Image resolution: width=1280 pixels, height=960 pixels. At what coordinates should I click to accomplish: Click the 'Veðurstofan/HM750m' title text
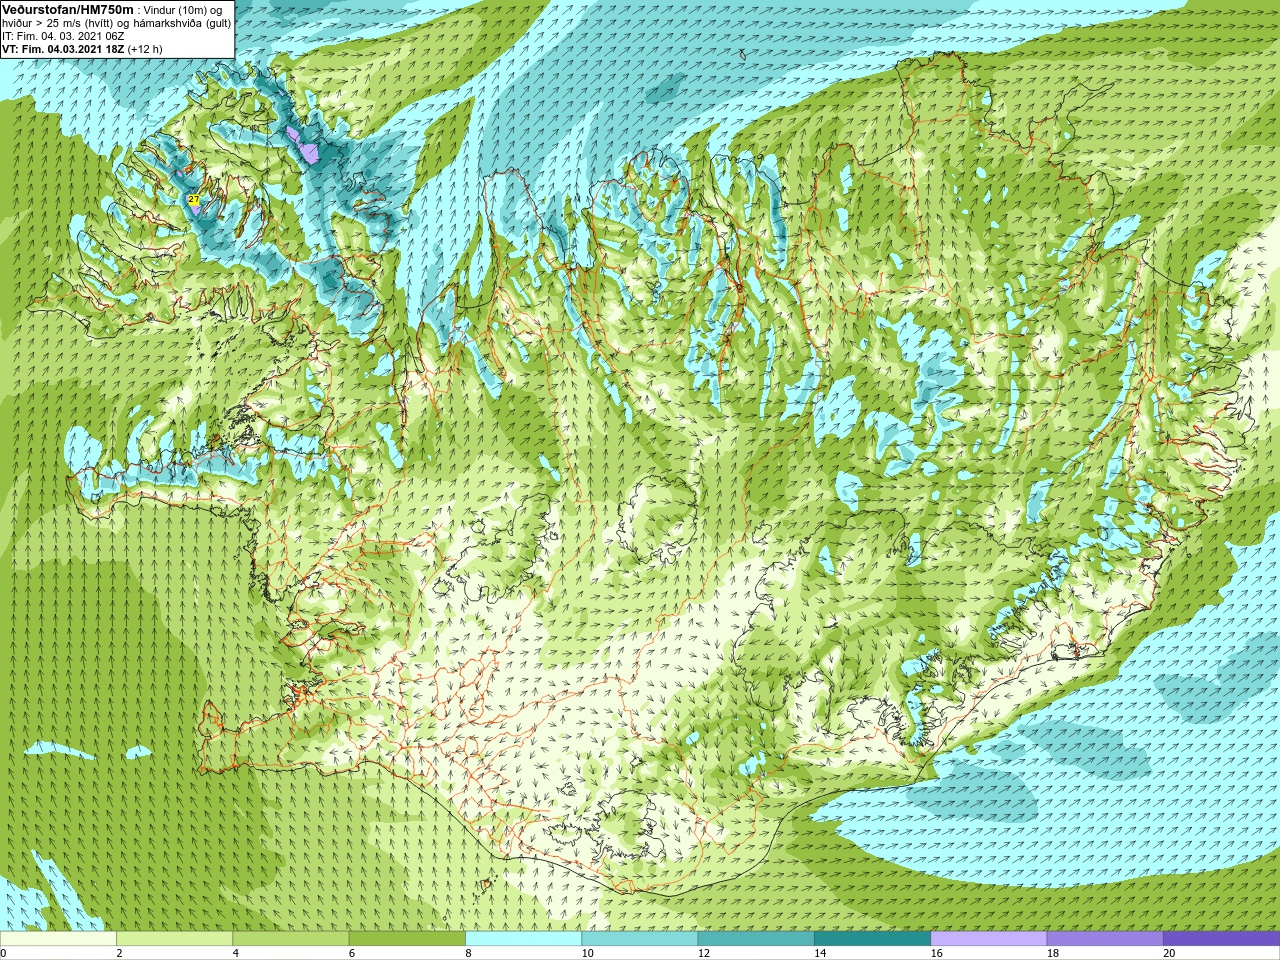(x=68, y=9)
